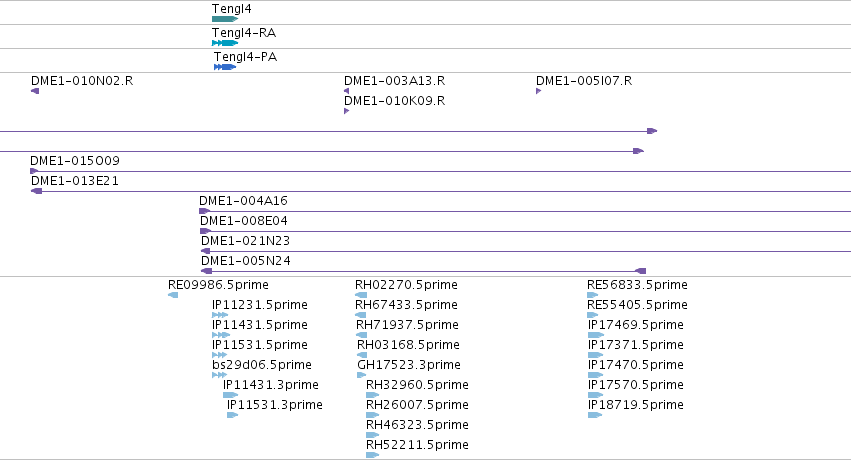Click the DME1-005N24 BAC label
The image size is (851, 460).
[x=246, y=260]
